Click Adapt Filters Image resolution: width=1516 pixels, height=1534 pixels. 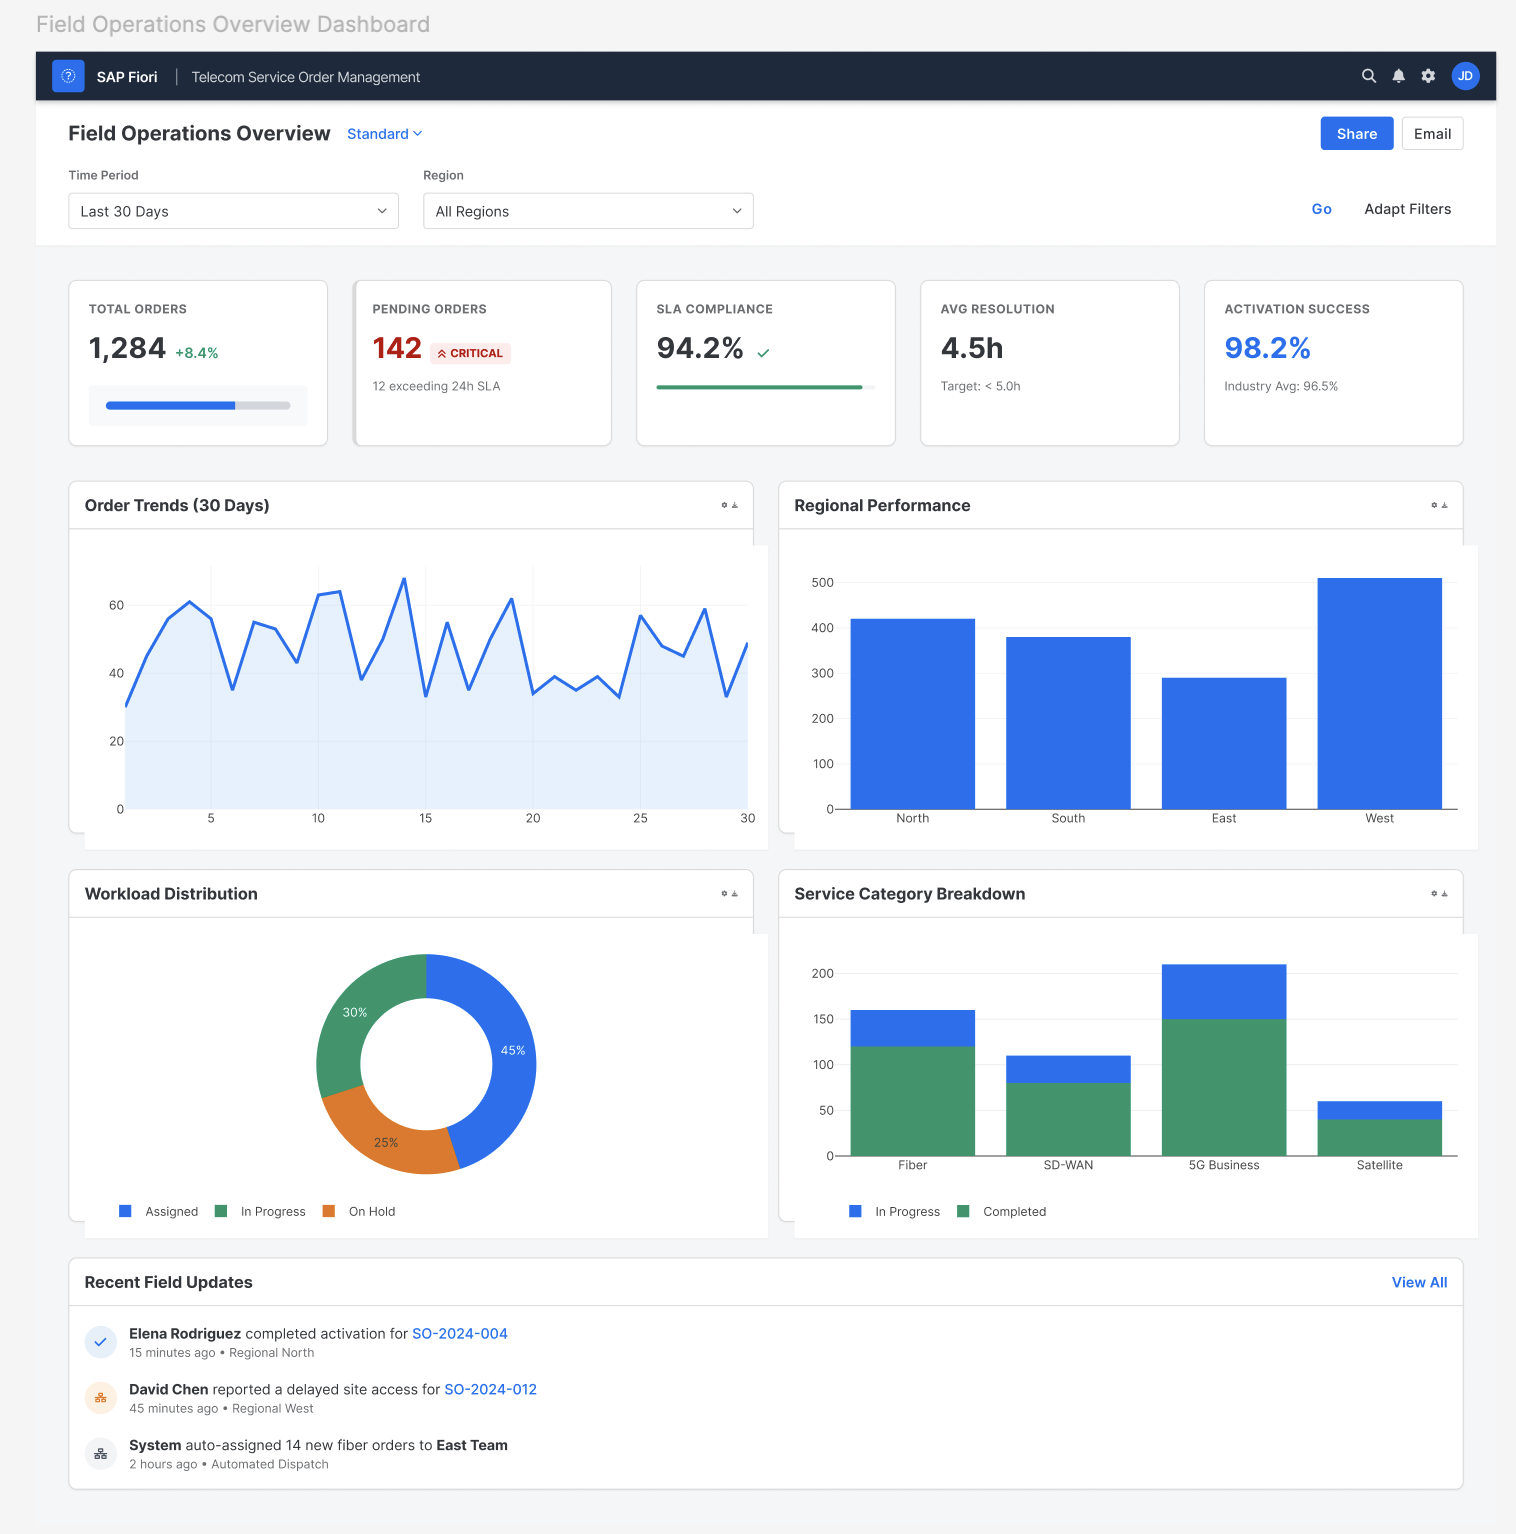coord(1408,209)
